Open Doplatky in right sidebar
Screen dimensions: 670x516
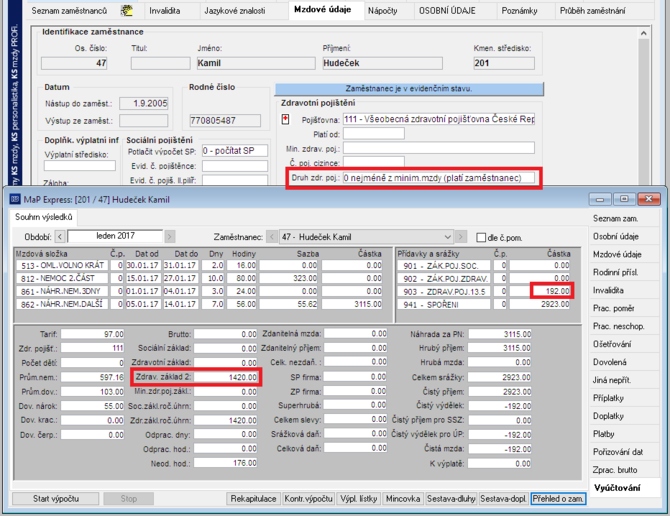pos(624,416)
